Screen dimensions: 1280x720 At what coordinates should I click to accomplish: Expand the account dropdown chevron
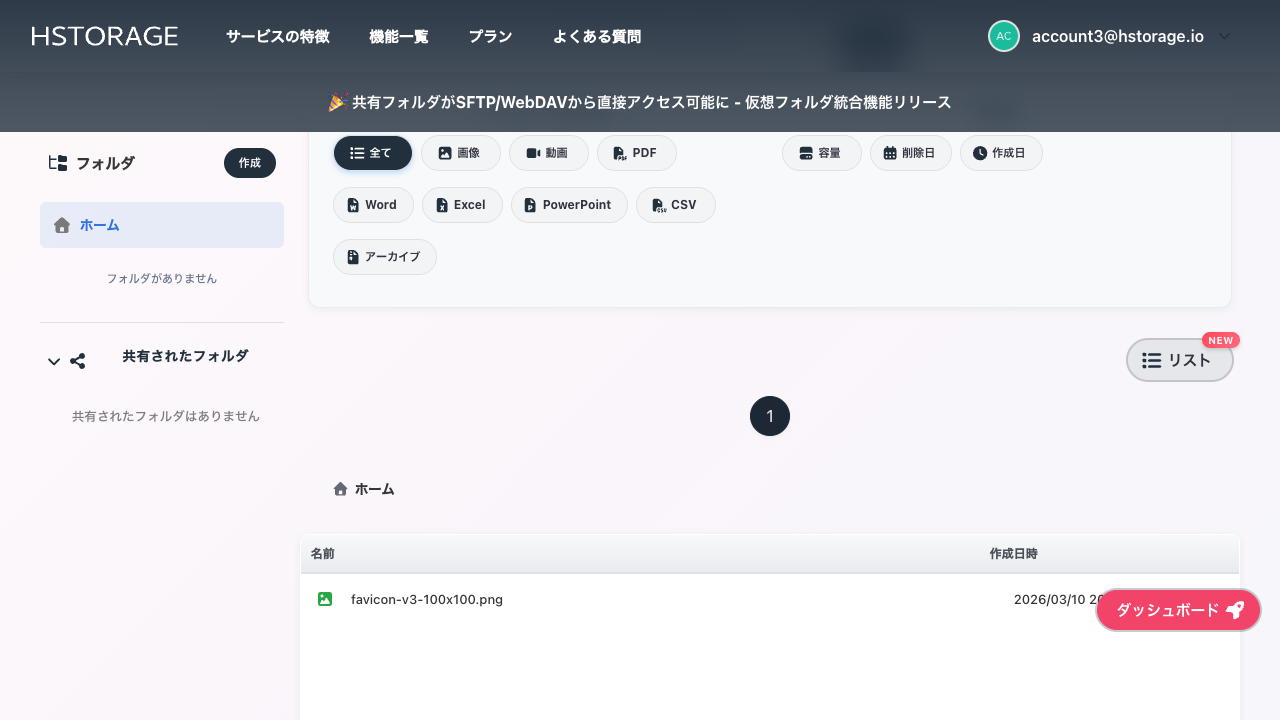[1225, 37]
